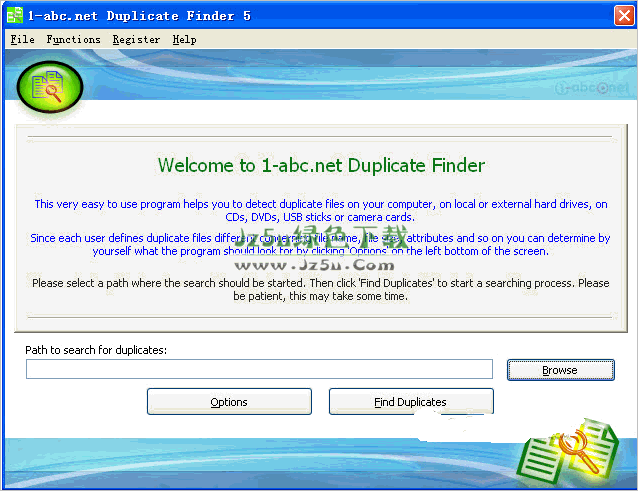Viewport: 638px width, 491px height.
Task: Open the Help menu
Action: (184, 39)
